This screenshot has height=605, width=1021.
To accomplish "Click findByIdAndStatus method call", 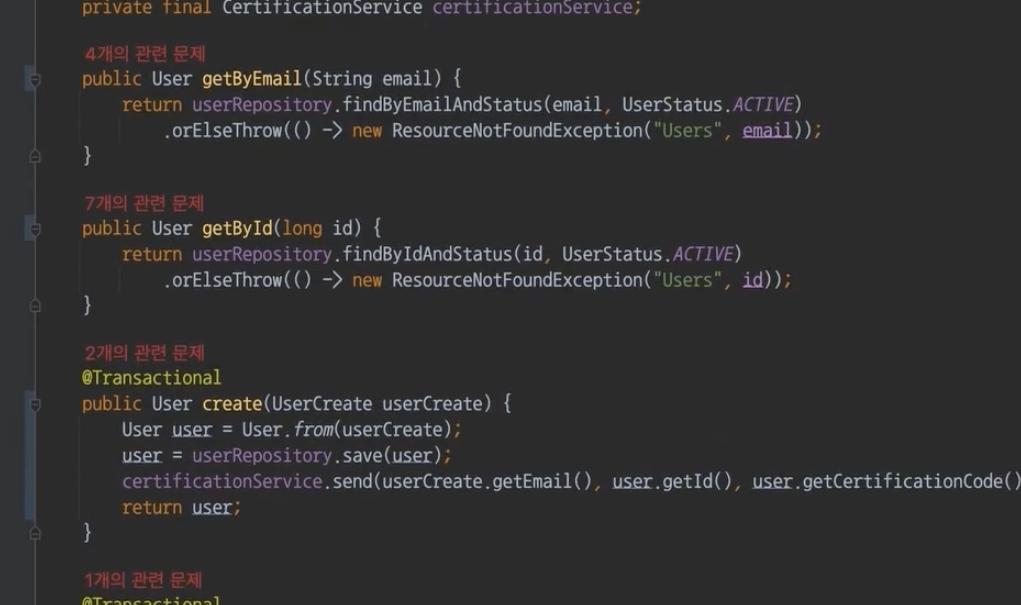I will coord(427,254).
